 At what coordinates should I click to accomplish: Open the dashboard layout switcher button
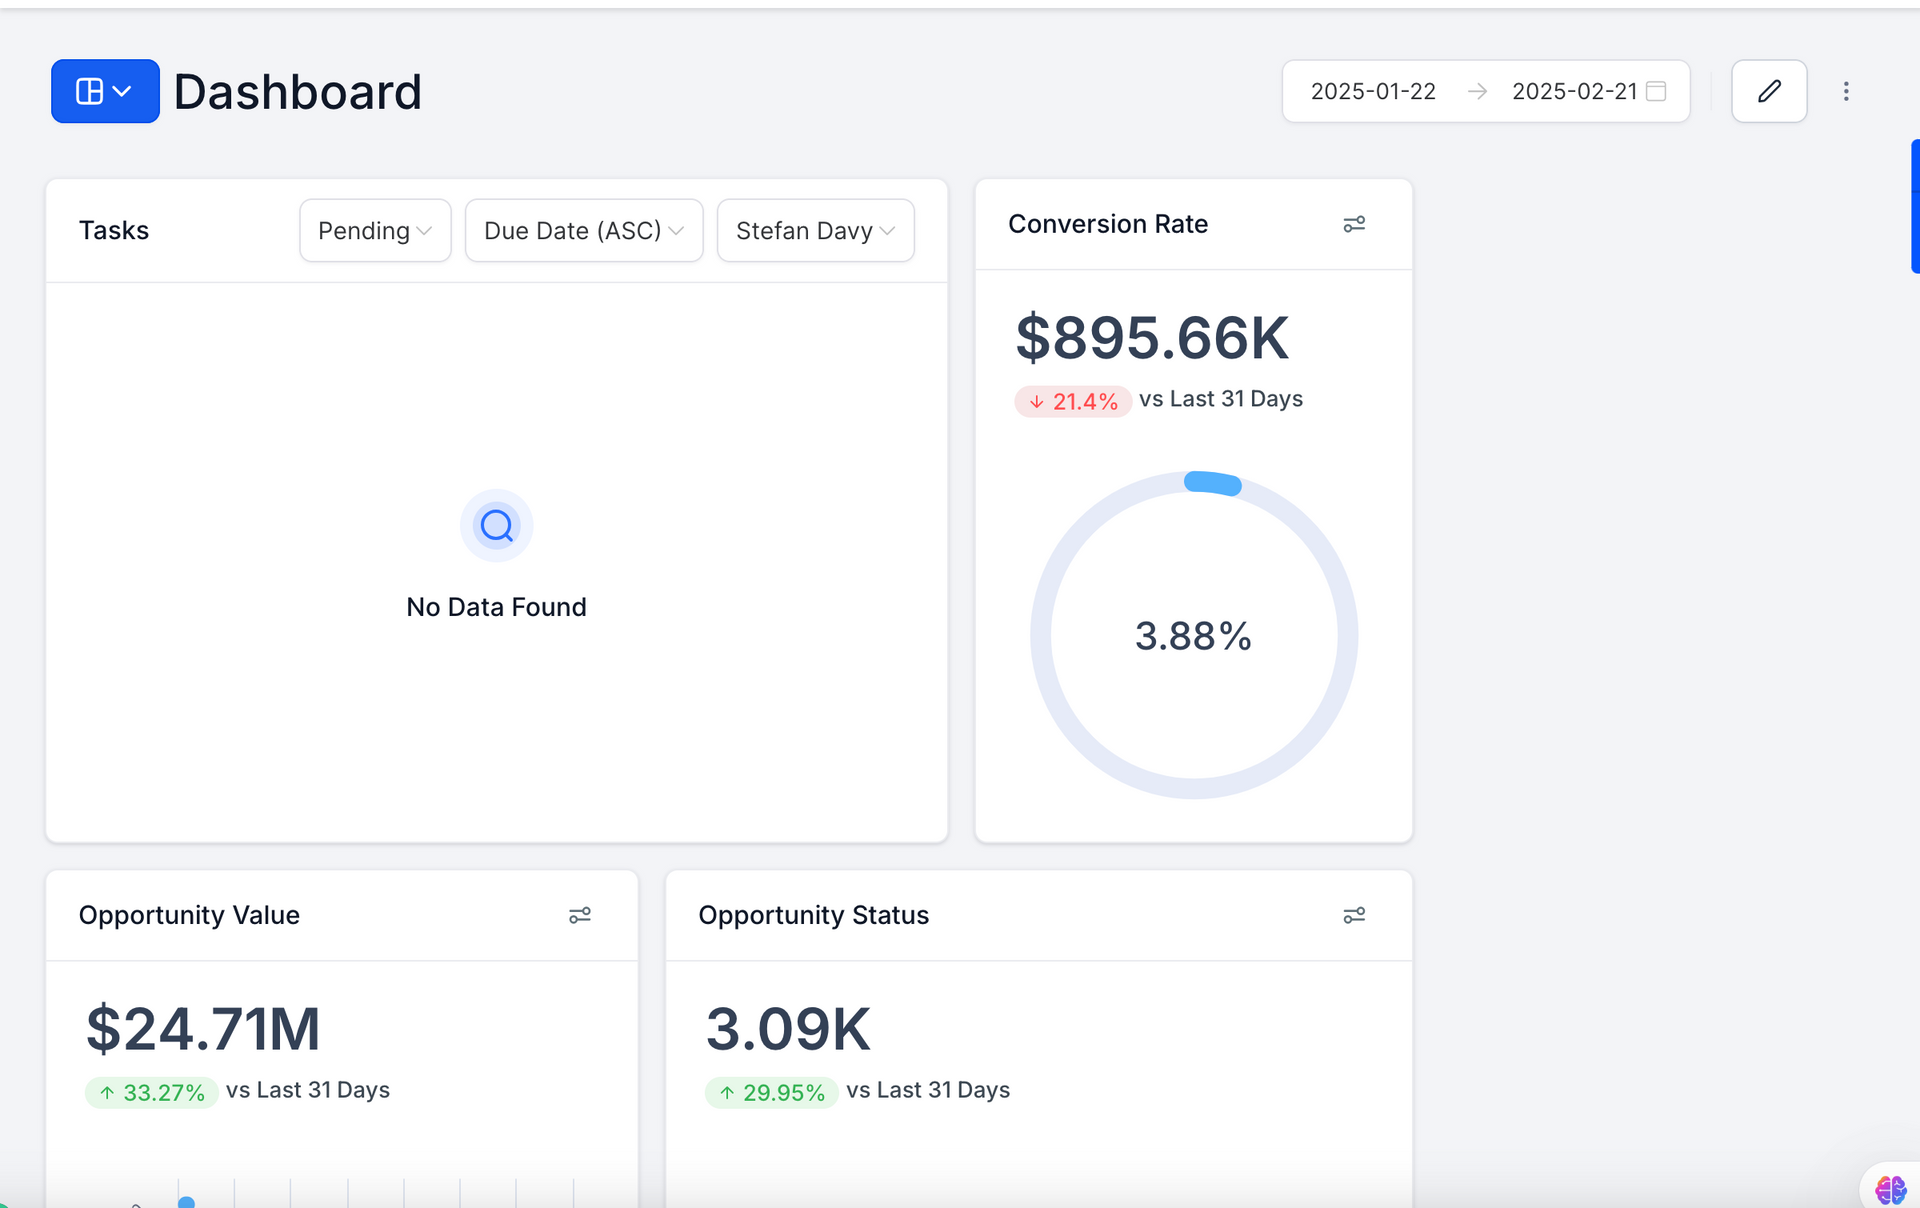pyautogui.click(x=105, y=91)
